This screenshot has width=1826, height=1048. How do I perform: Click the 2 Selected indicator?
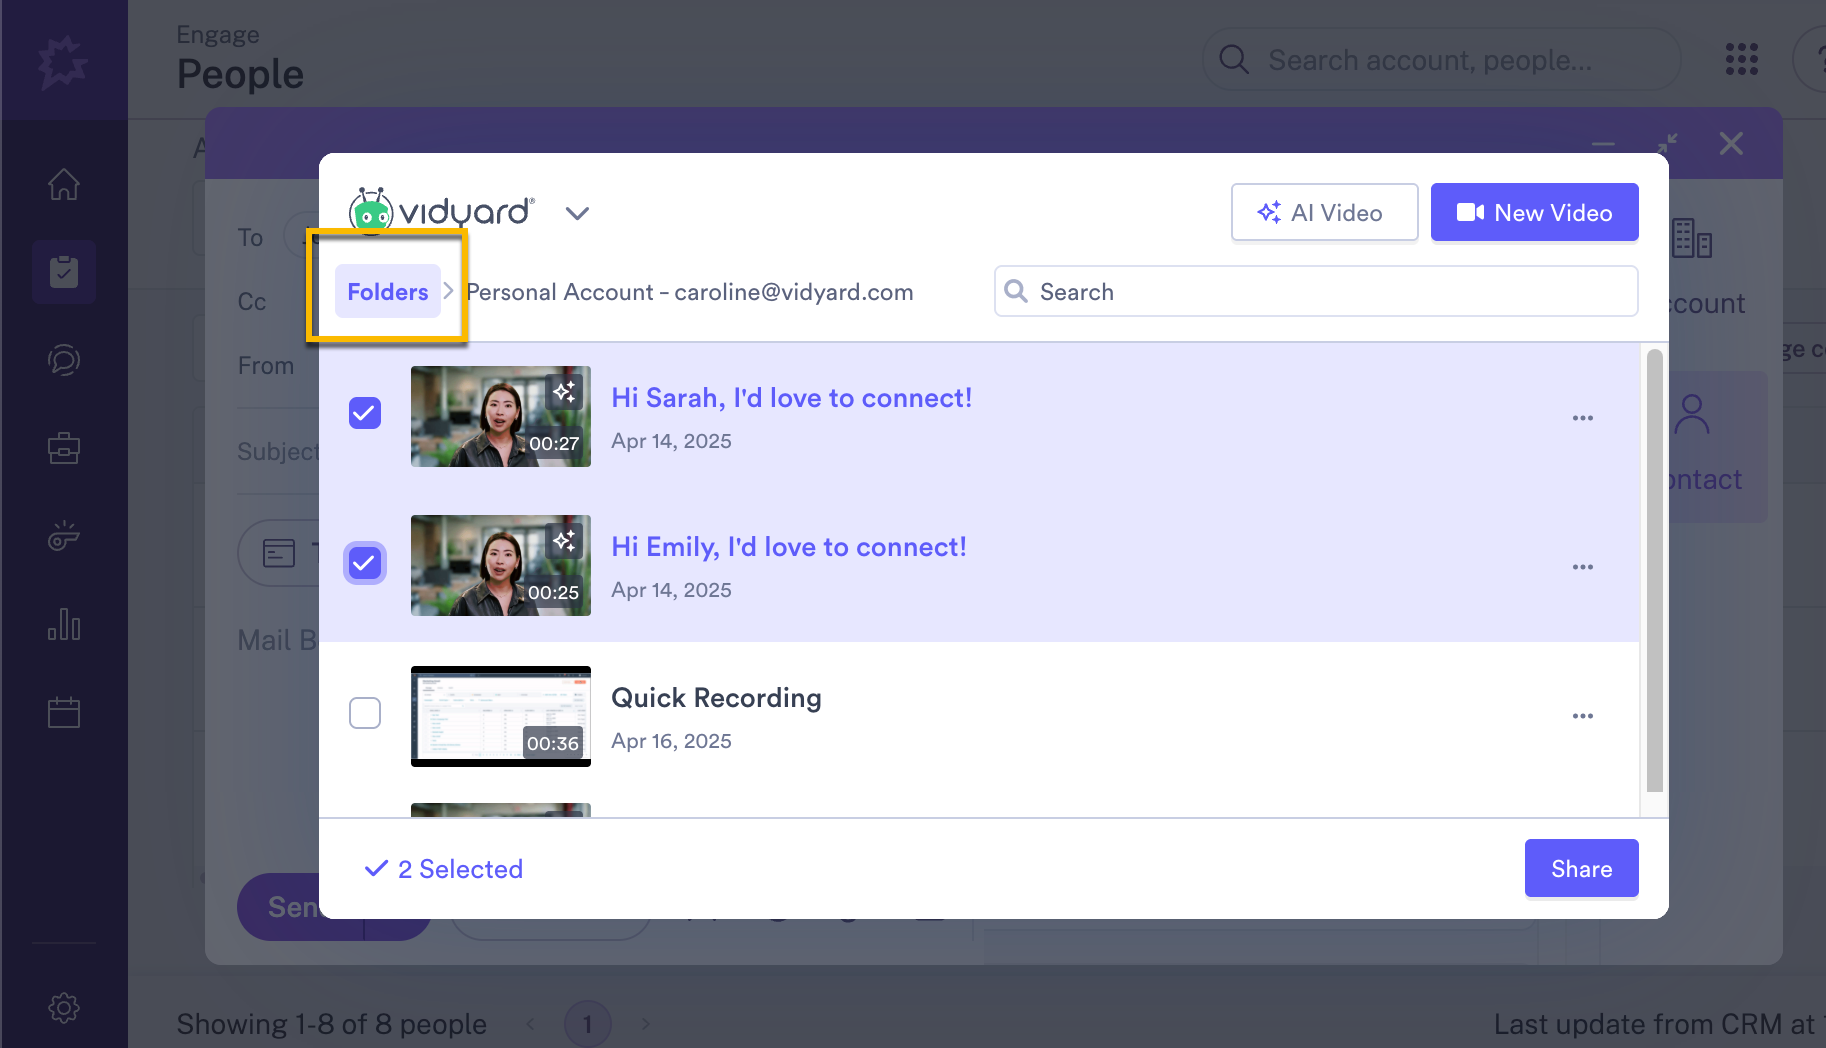click(x=444, y=869)
